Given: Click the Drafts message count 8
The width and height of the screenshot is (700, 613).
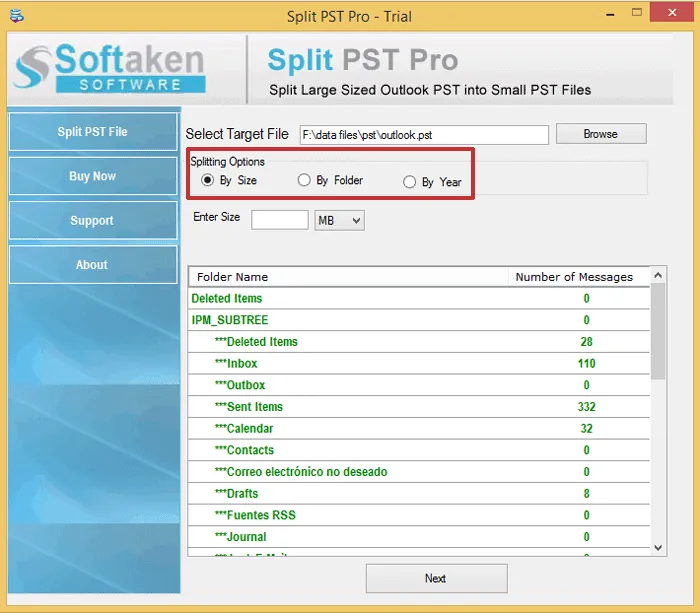Looking at the screenshot, I should click(587, 493).
